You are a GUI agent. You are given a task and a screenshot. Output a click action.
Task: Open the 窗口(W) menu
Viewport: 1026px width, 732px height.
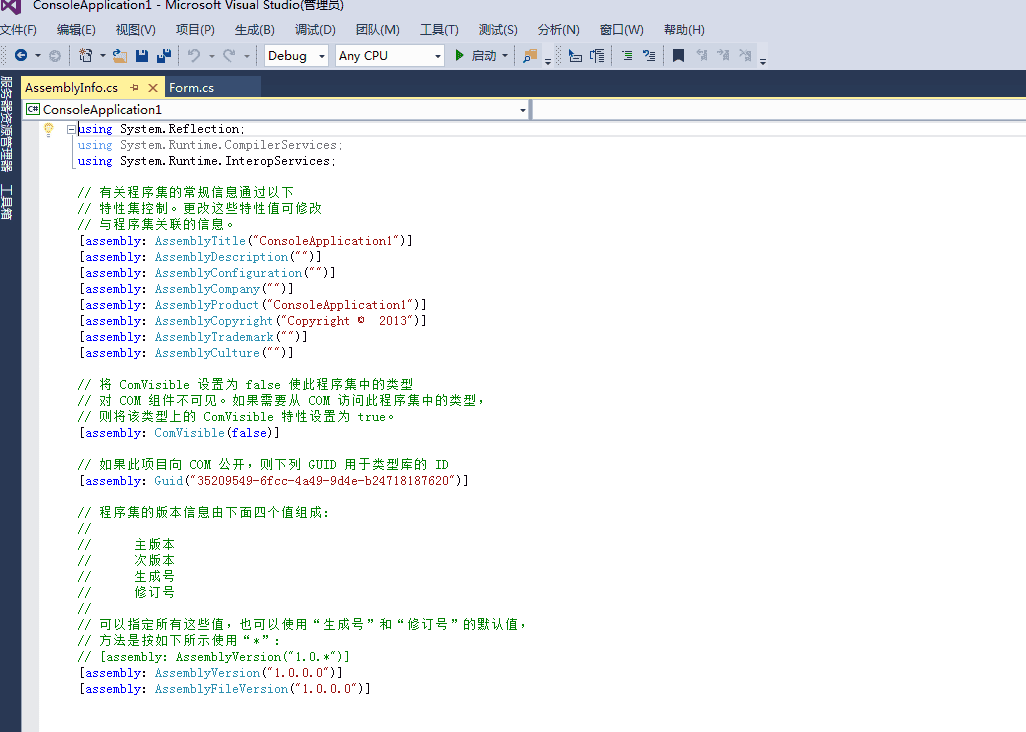(x=621, y=29)
